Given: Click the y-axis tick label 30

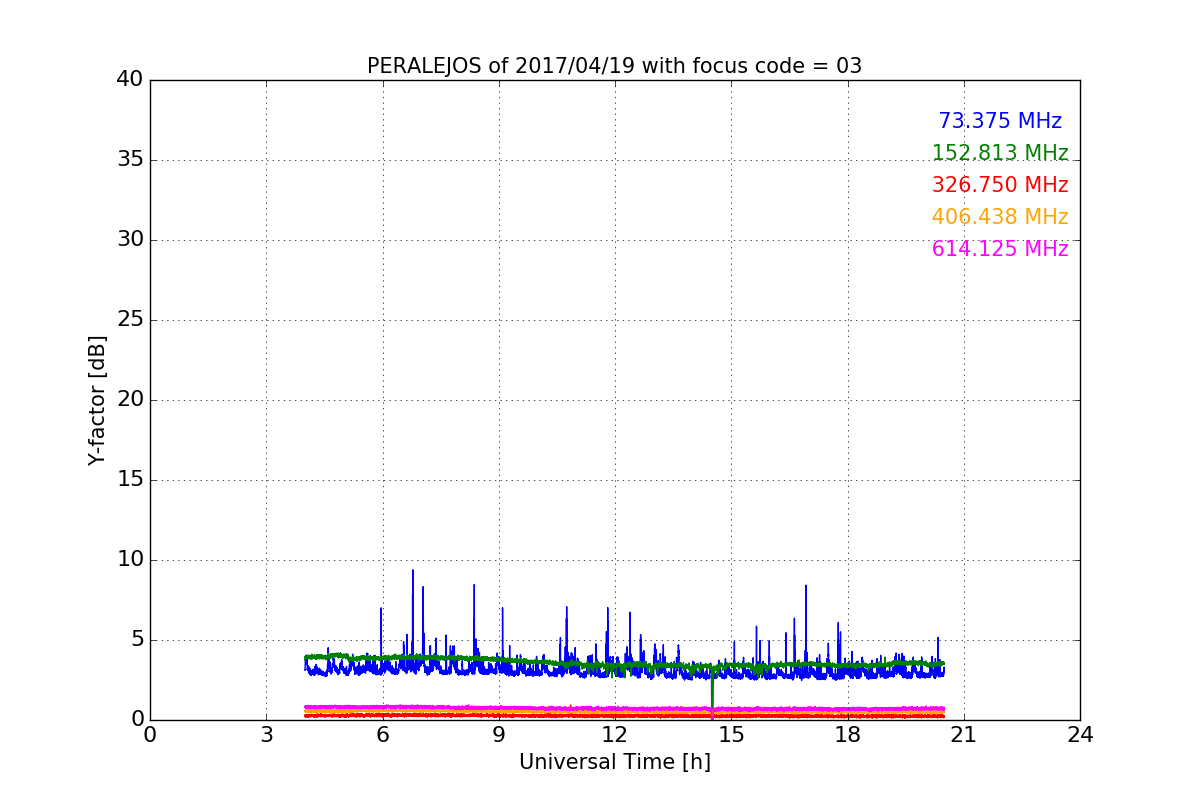Looking at the screenshot, I should (x=130, y=240).
